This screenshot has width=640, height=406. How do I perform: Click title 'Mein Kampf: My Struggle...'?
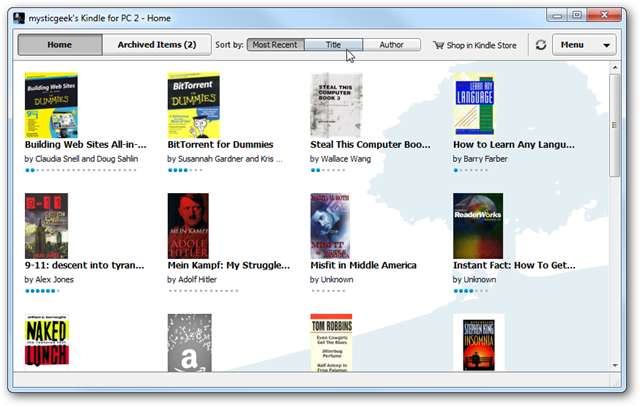229,265
